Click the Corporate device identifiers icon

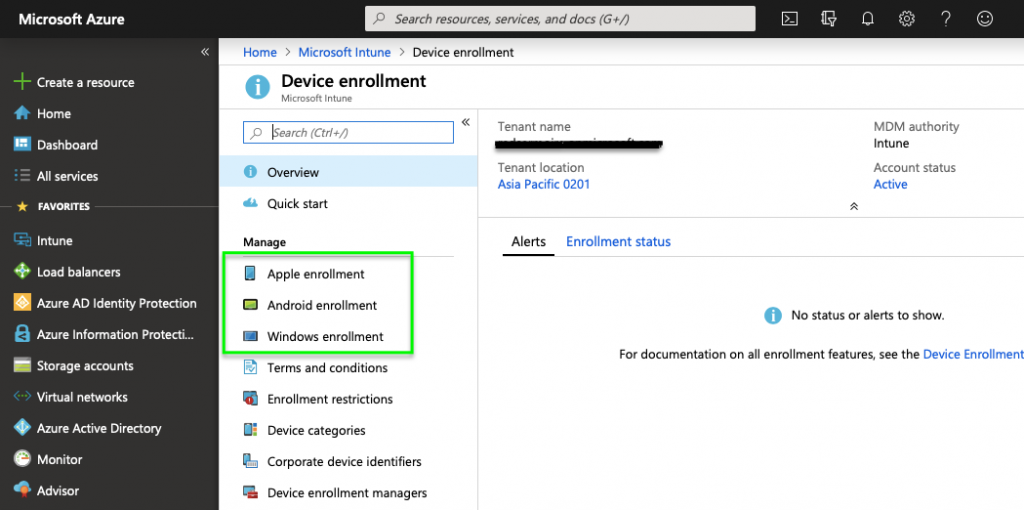tap(250, 462)
